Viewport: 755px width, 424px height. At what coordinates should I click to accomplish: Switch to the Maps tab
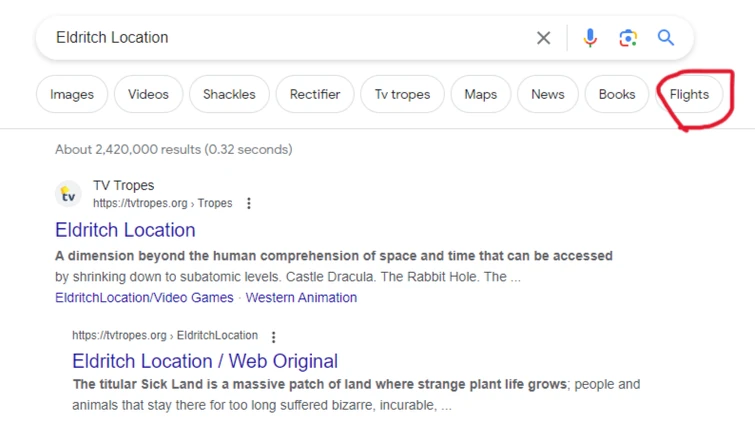(x=481, y=94)
